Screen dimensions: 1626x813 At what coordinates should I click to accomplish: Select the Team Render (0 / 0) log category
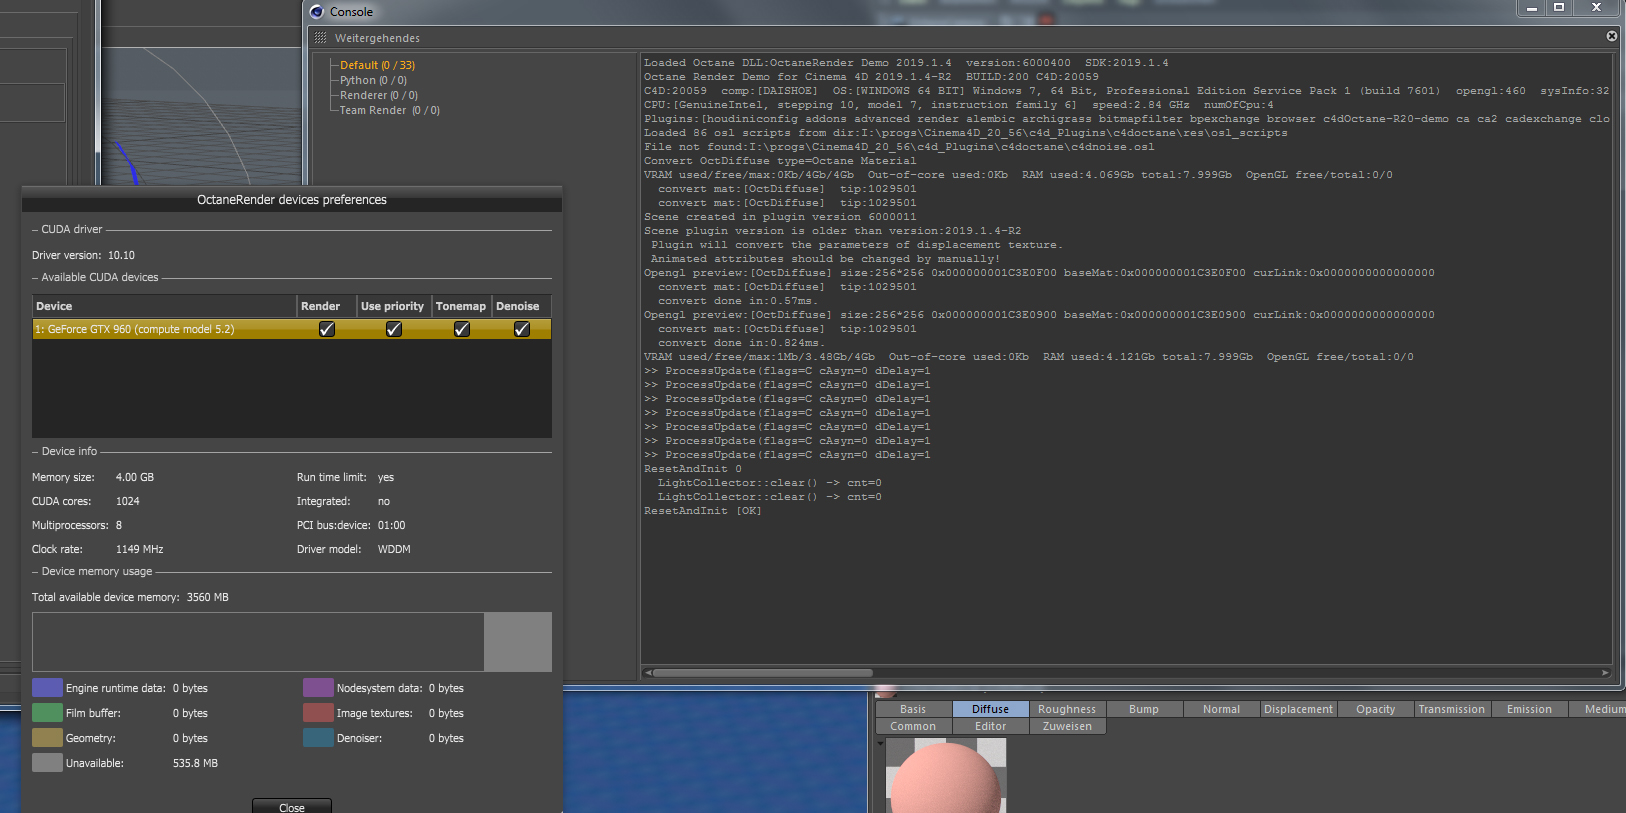(390, 110)
